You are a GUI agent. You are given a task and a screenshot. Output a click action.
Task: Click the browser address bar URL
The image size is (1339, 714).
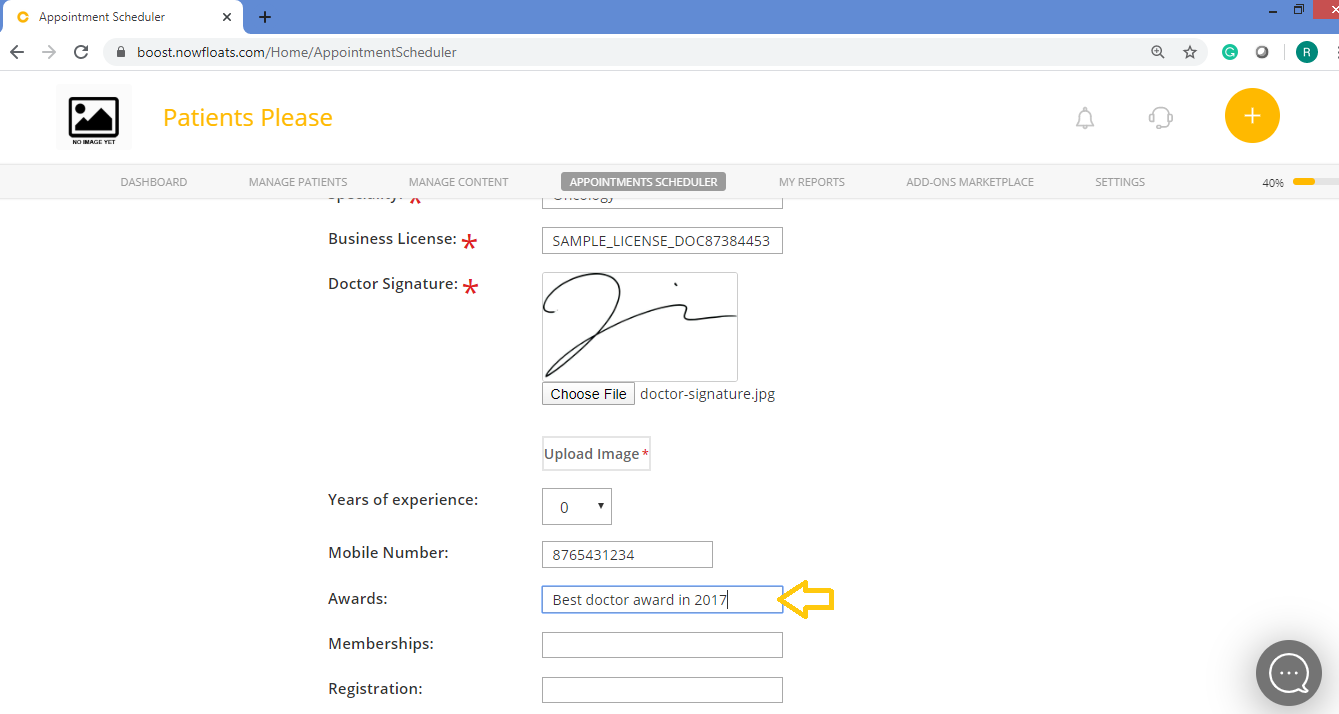click(297, 52)
